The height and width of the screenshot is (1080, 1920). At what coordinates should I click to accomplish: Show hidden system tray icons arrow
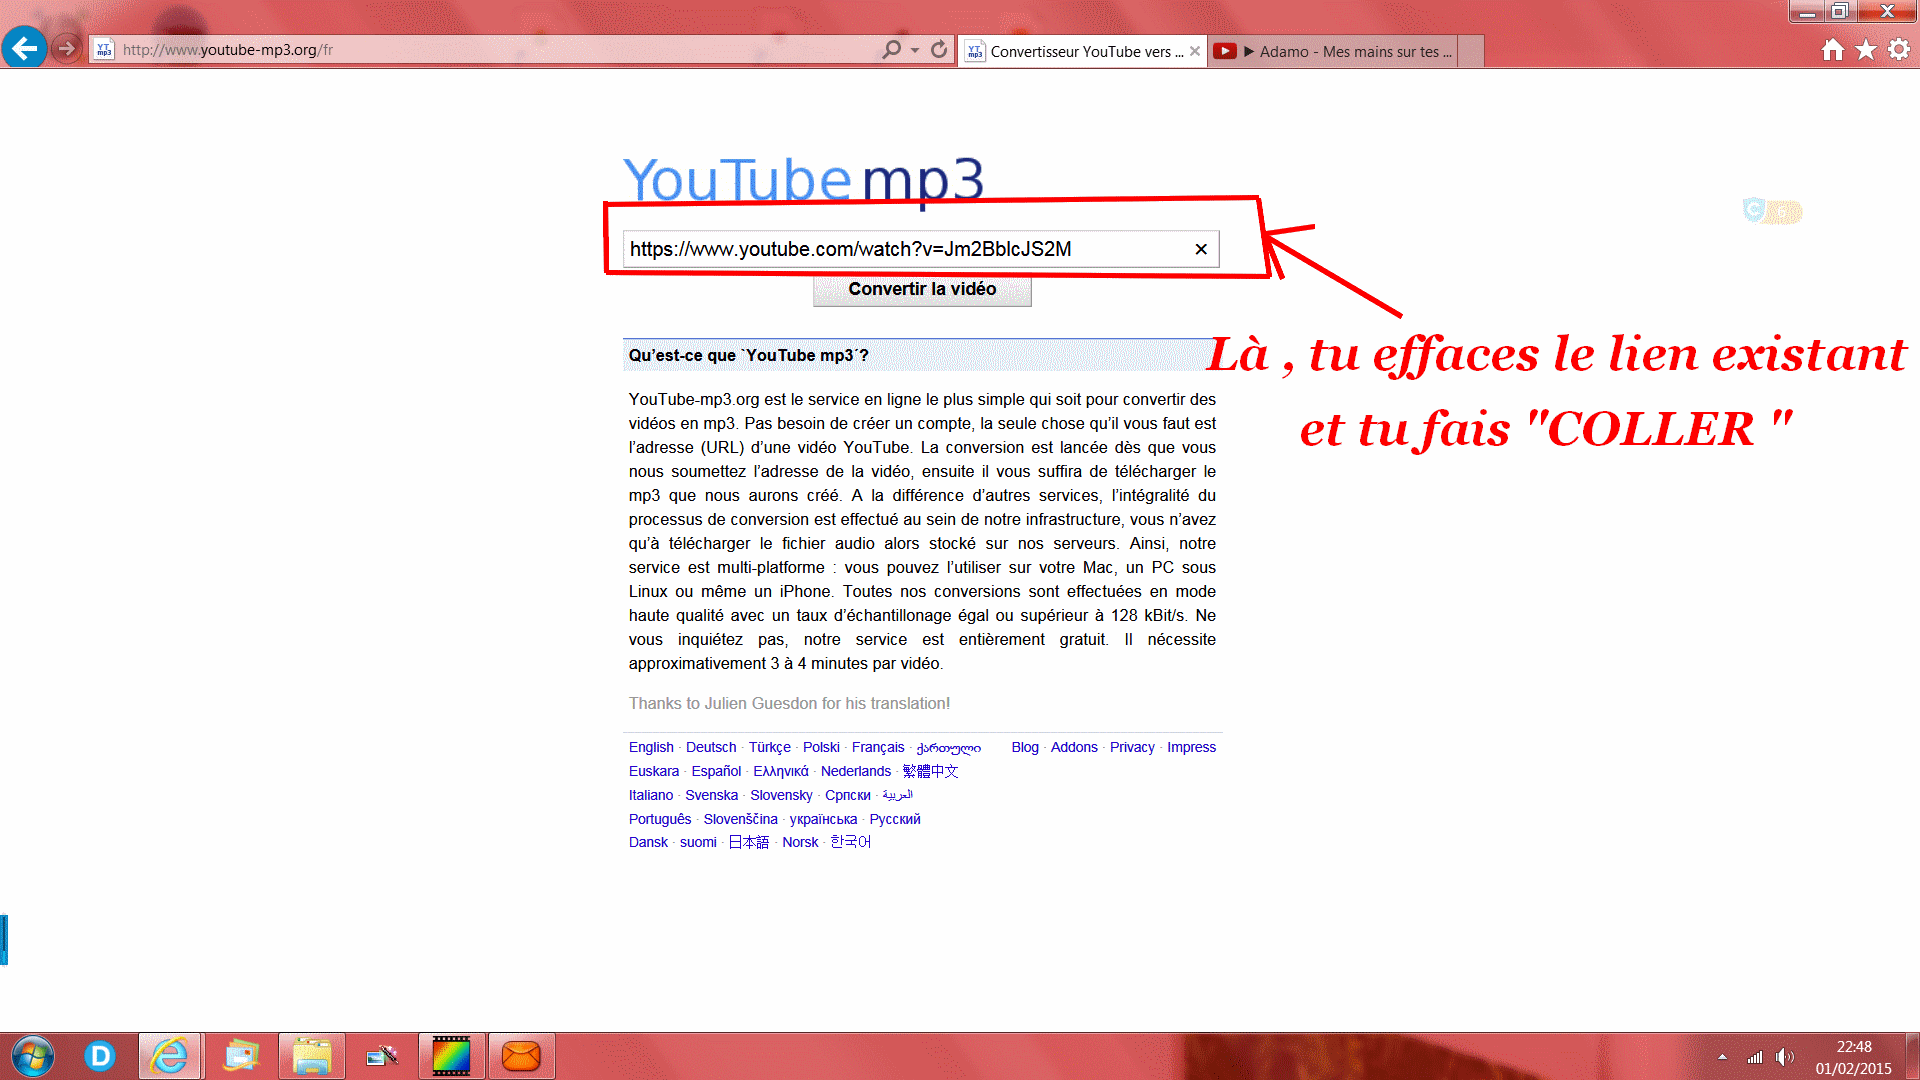(1722, 1056)
